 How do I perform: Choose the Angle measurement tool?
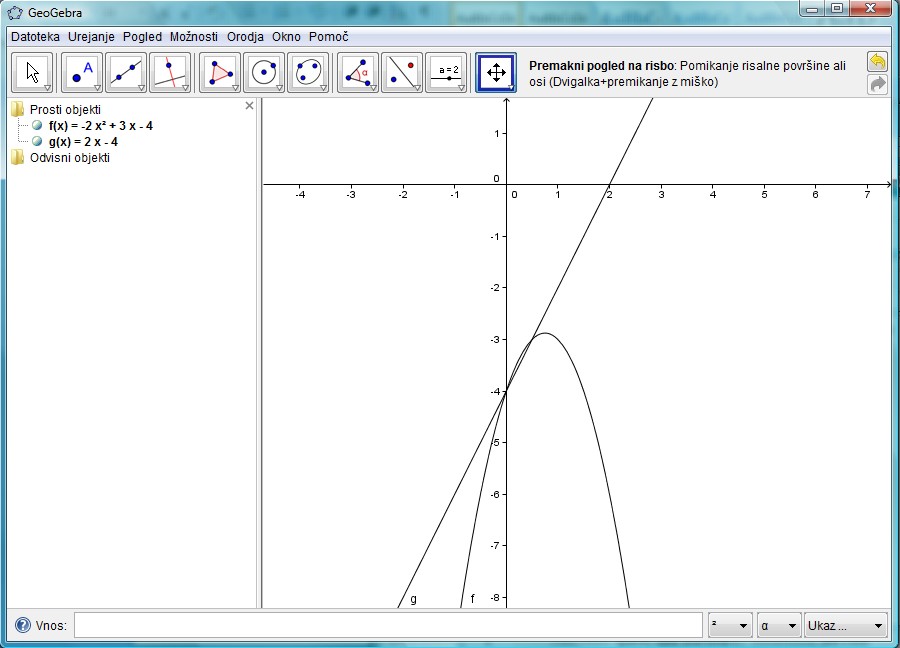(x=358, y=72)
